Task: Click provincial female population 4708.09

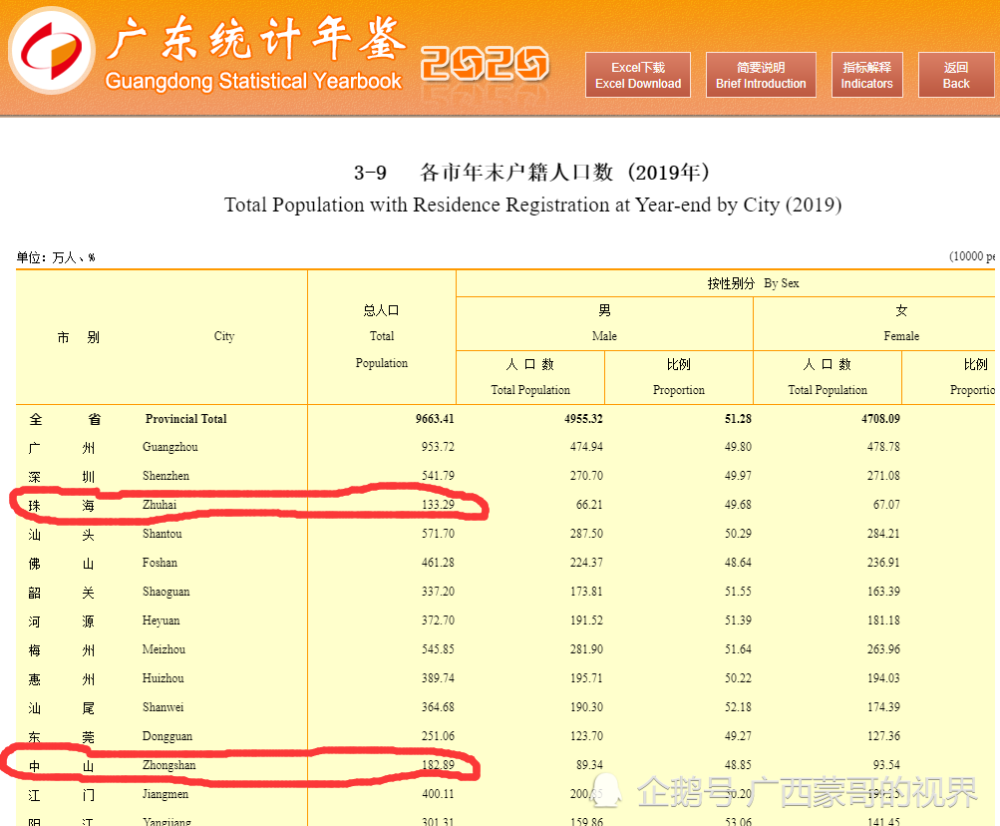Action: [x=880, y=419]
